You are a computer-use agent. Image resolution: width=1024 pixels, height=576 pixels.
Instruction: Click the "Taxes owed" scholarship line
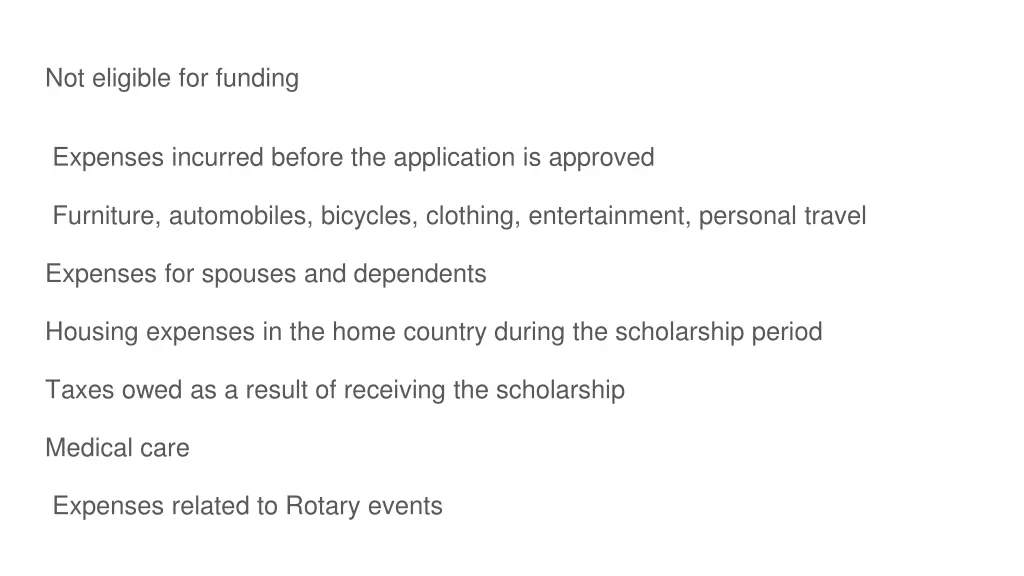click(x=334, y=390)
